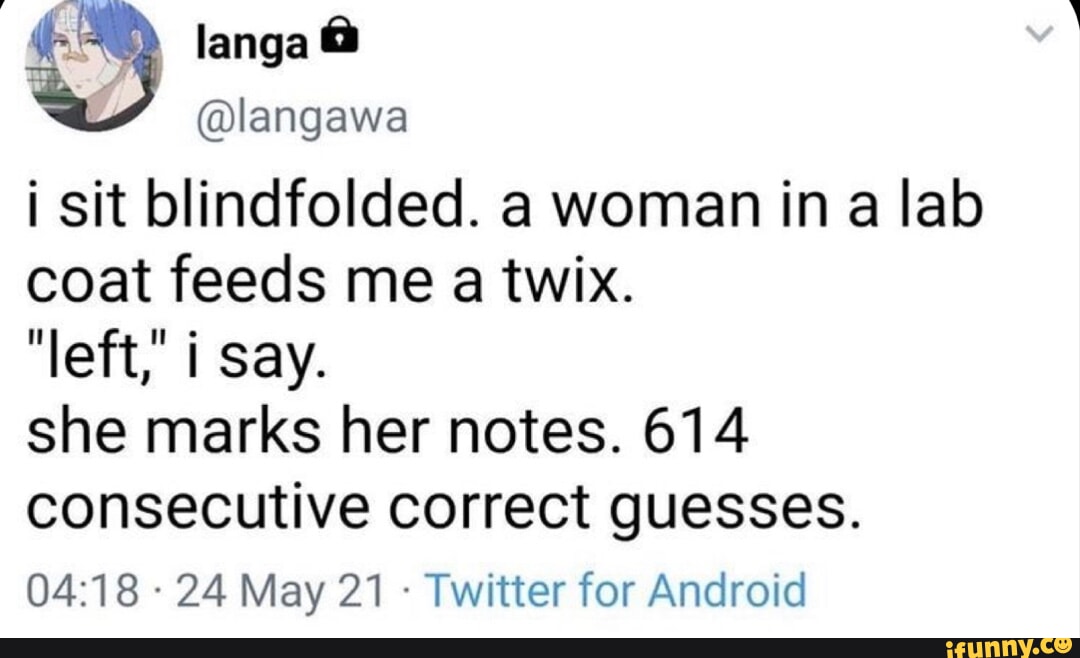Click the line "consecutive correct guesses."
The width and height of the screenshot is (1080, 658).
443,513
